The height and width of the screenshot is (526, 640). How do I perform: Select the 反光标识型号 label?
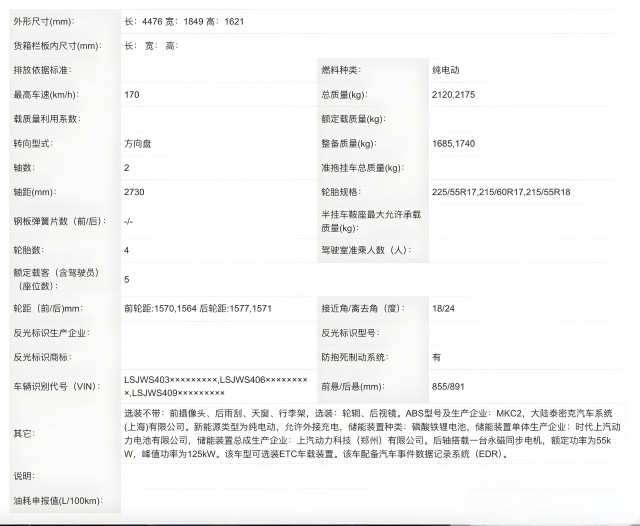tap(350, 333)
